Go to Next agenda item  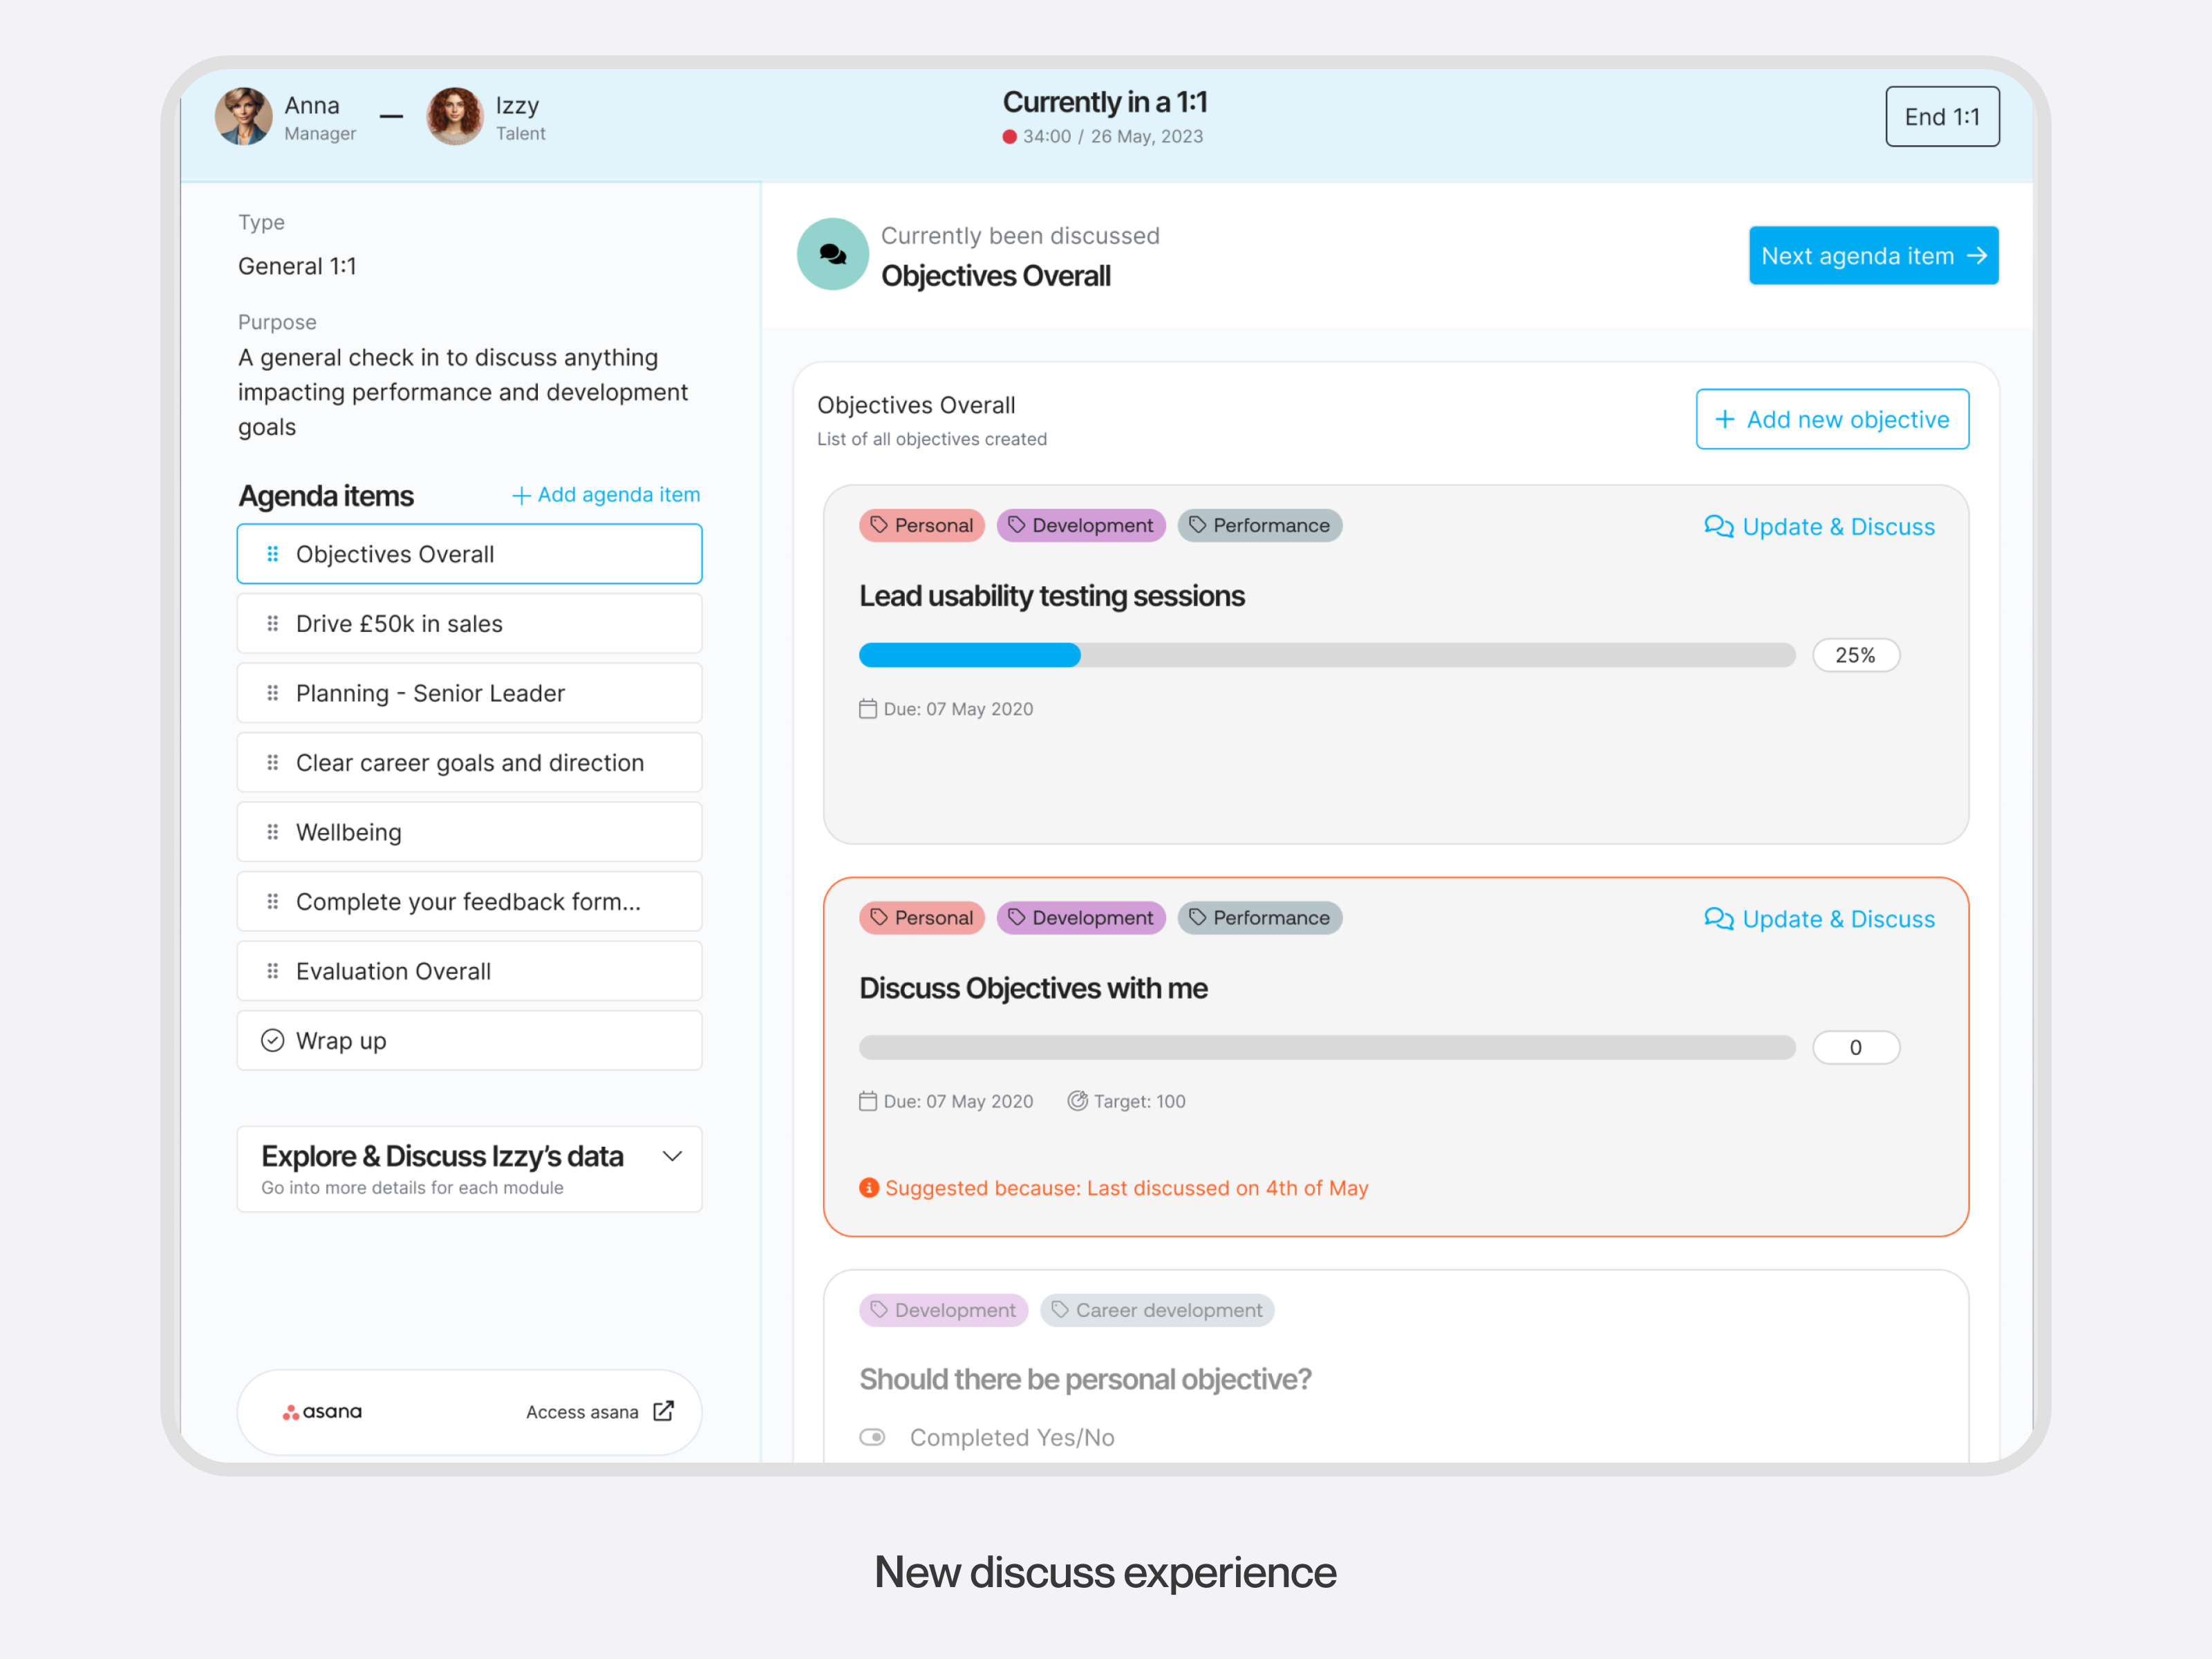pyautogui.click(x=1872, y=255)
